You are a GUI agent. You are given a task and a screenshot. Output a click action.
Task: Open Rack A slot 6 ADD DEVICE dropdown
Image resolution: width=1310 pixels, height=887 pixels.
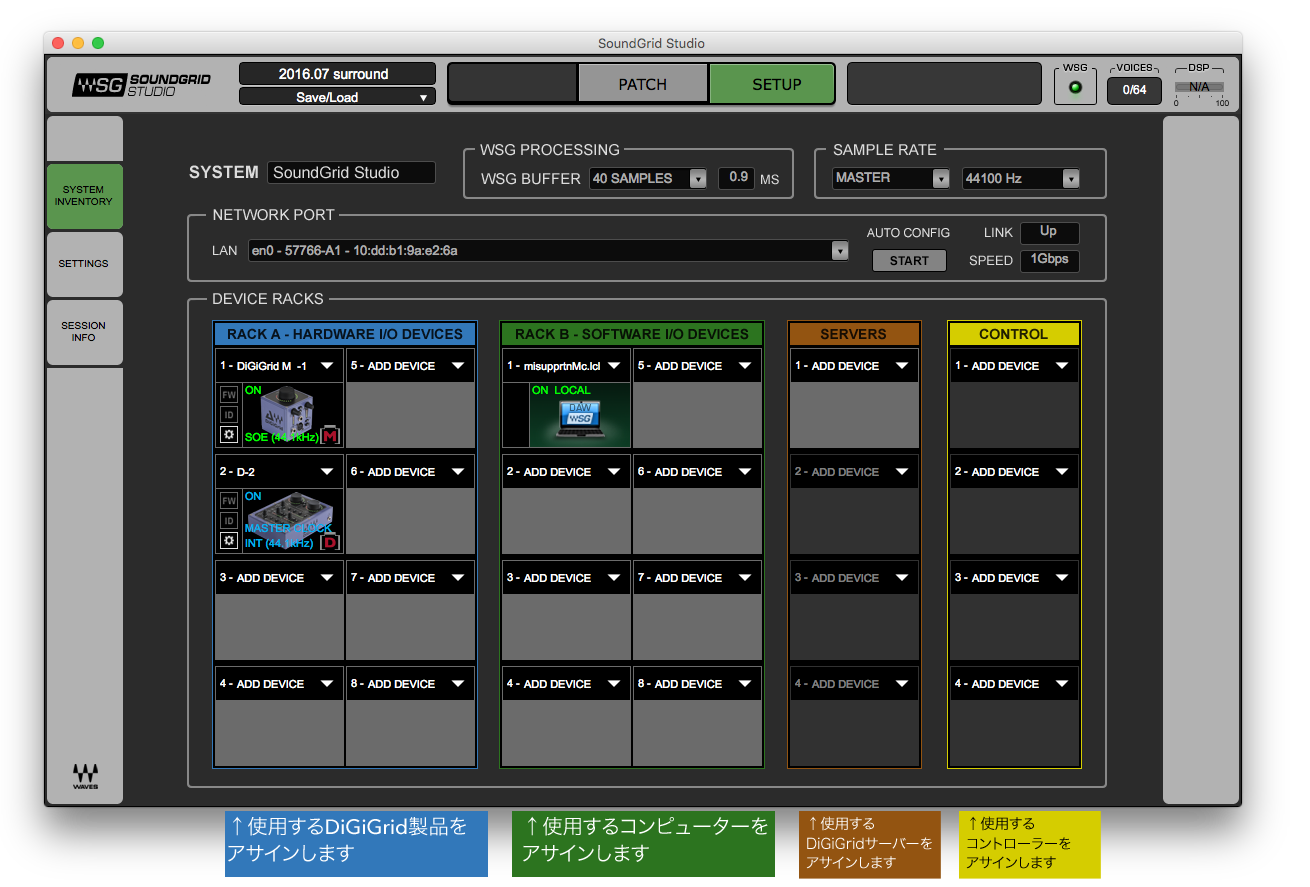[x=410, y=472]
